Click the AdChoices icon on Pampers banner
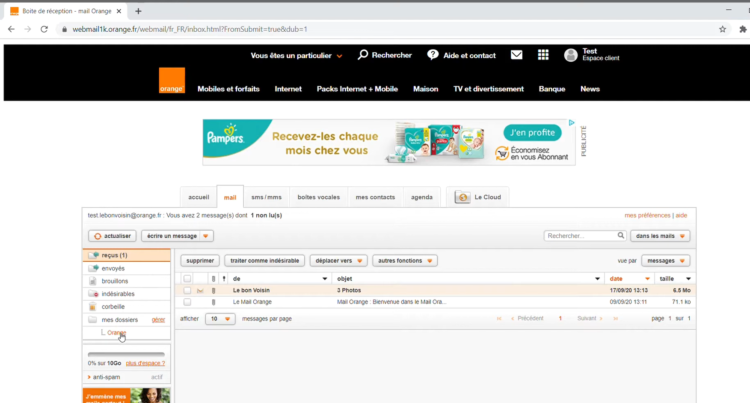 coord(571,123)
